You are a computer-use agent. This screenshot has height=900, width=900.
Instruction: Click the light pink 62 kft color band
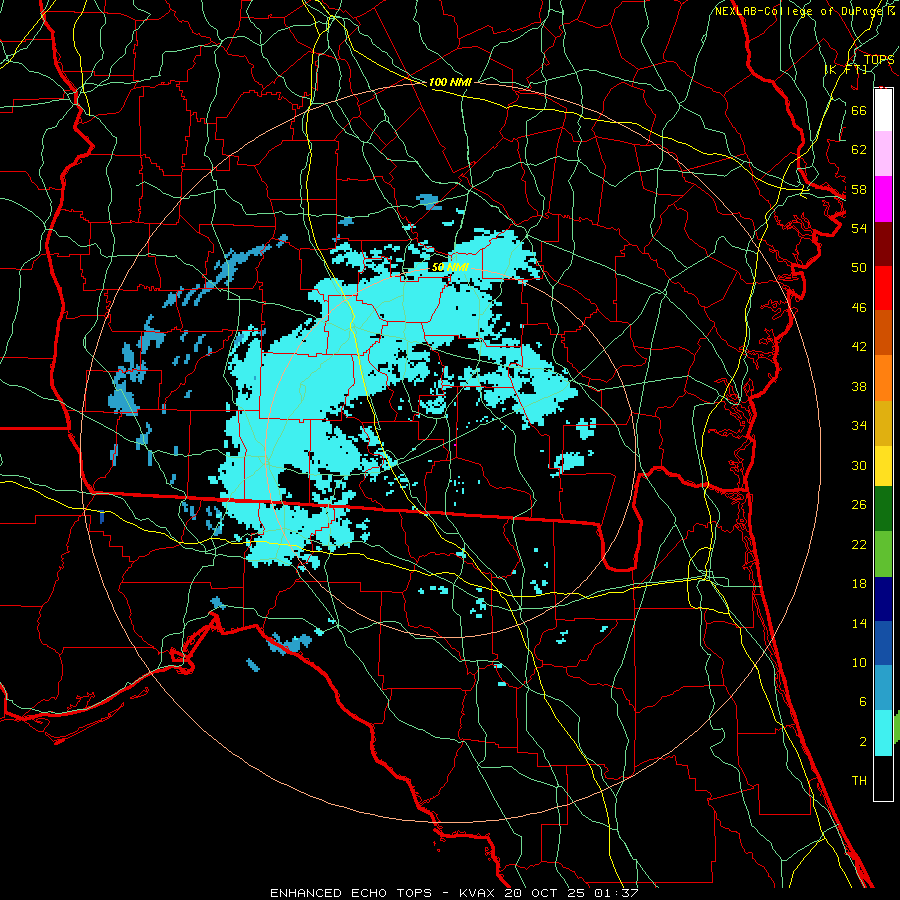(883, 153)
